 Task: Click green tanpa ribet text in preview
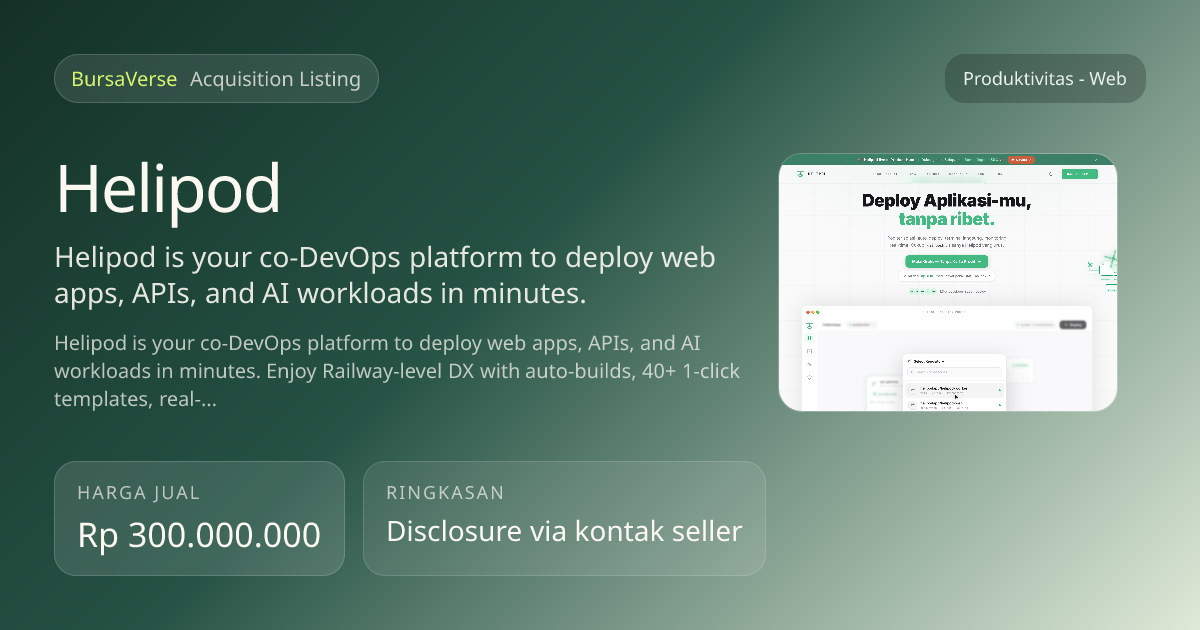pyautogui.click(x=946, y=219)
